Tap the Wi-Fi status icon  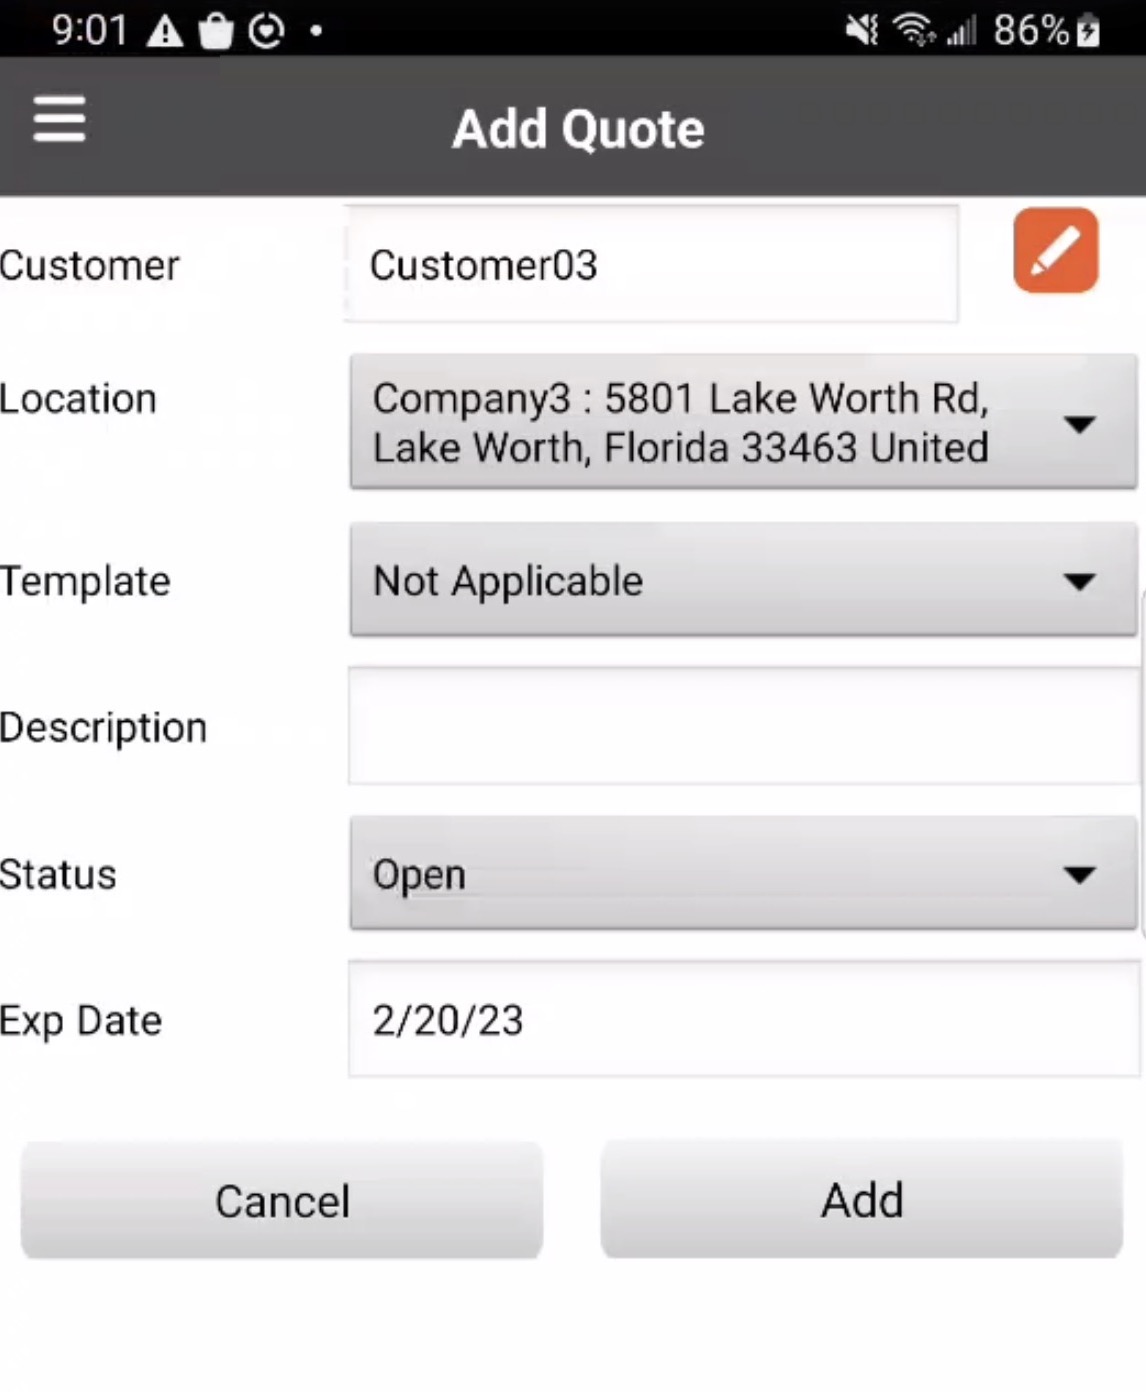coord(913,31)
